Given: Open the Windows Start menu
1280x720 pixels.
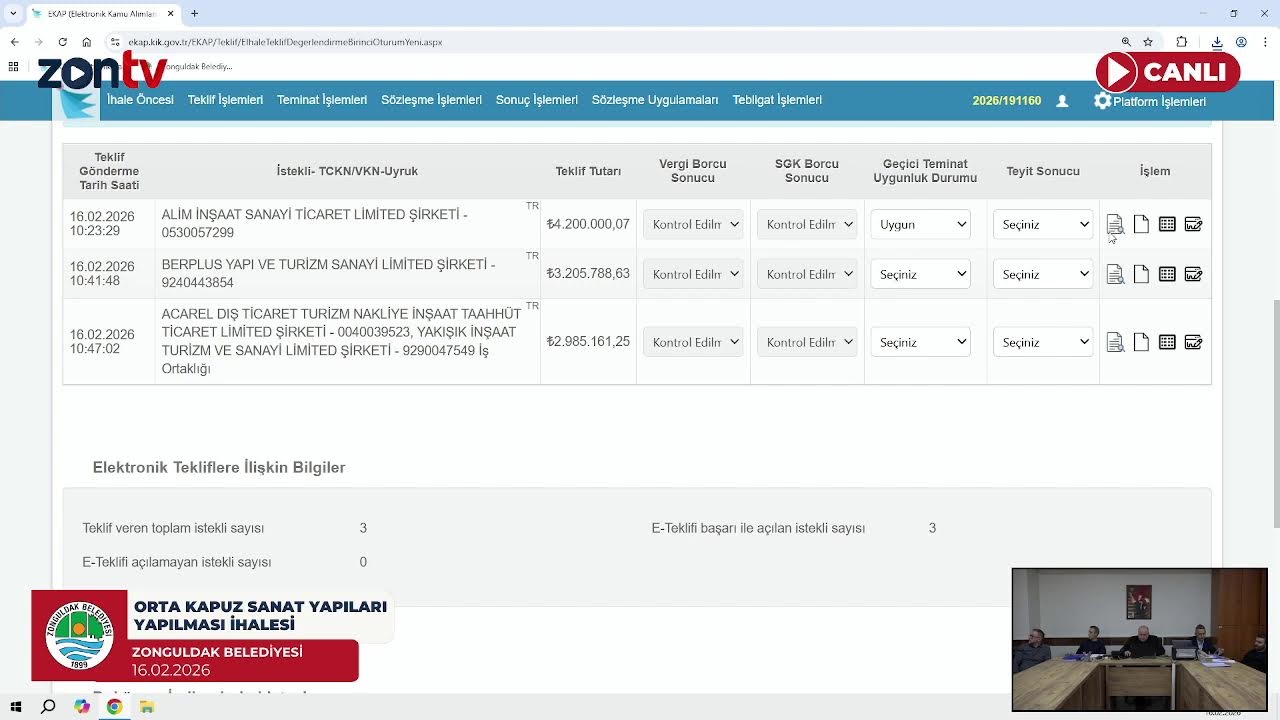Looking at the screenshot, I should pos(15,707).
